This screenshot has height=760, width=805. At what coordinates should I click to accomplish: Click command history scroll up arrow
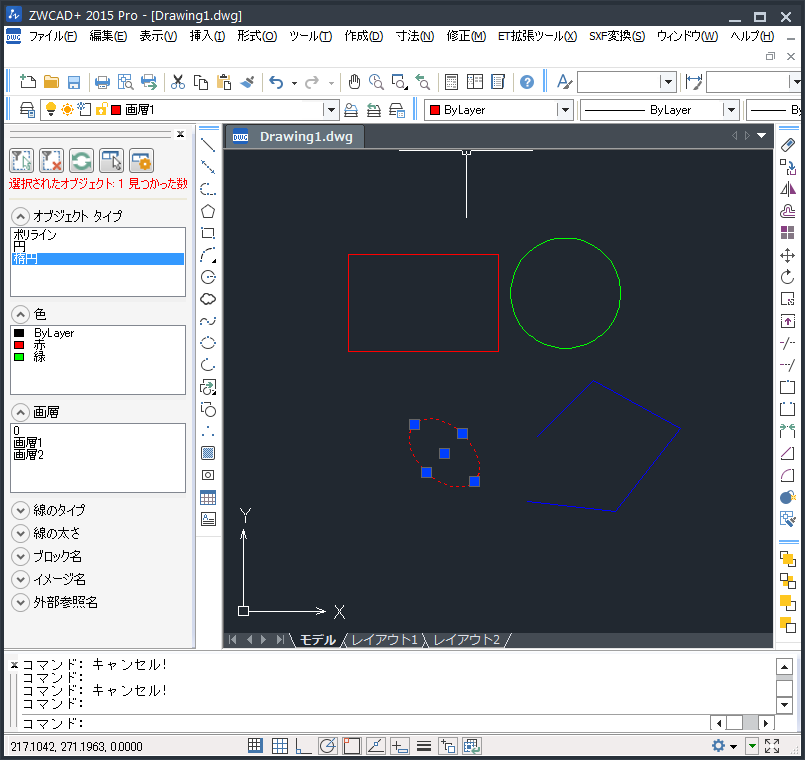(x=784, y=667)
